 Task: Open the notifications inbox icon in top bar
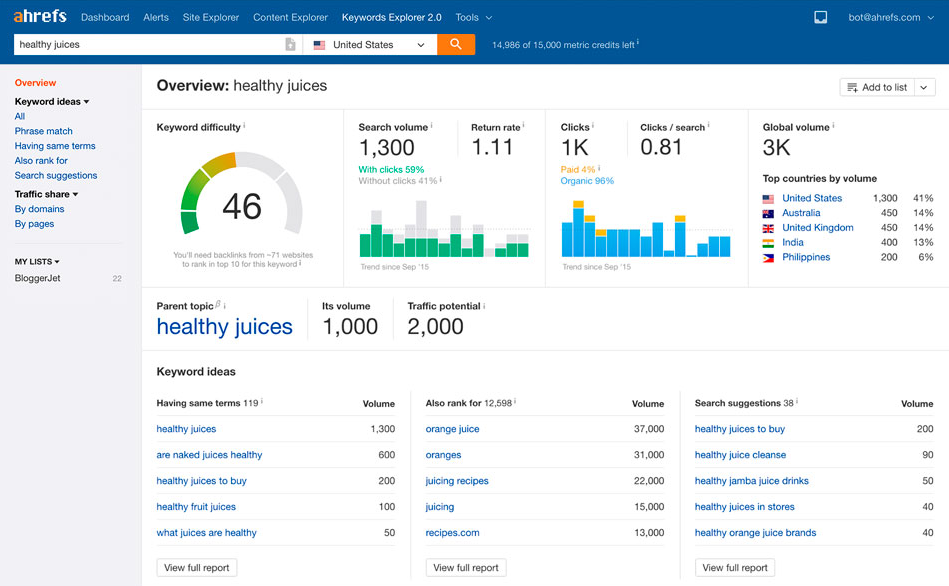pos(820,16)
